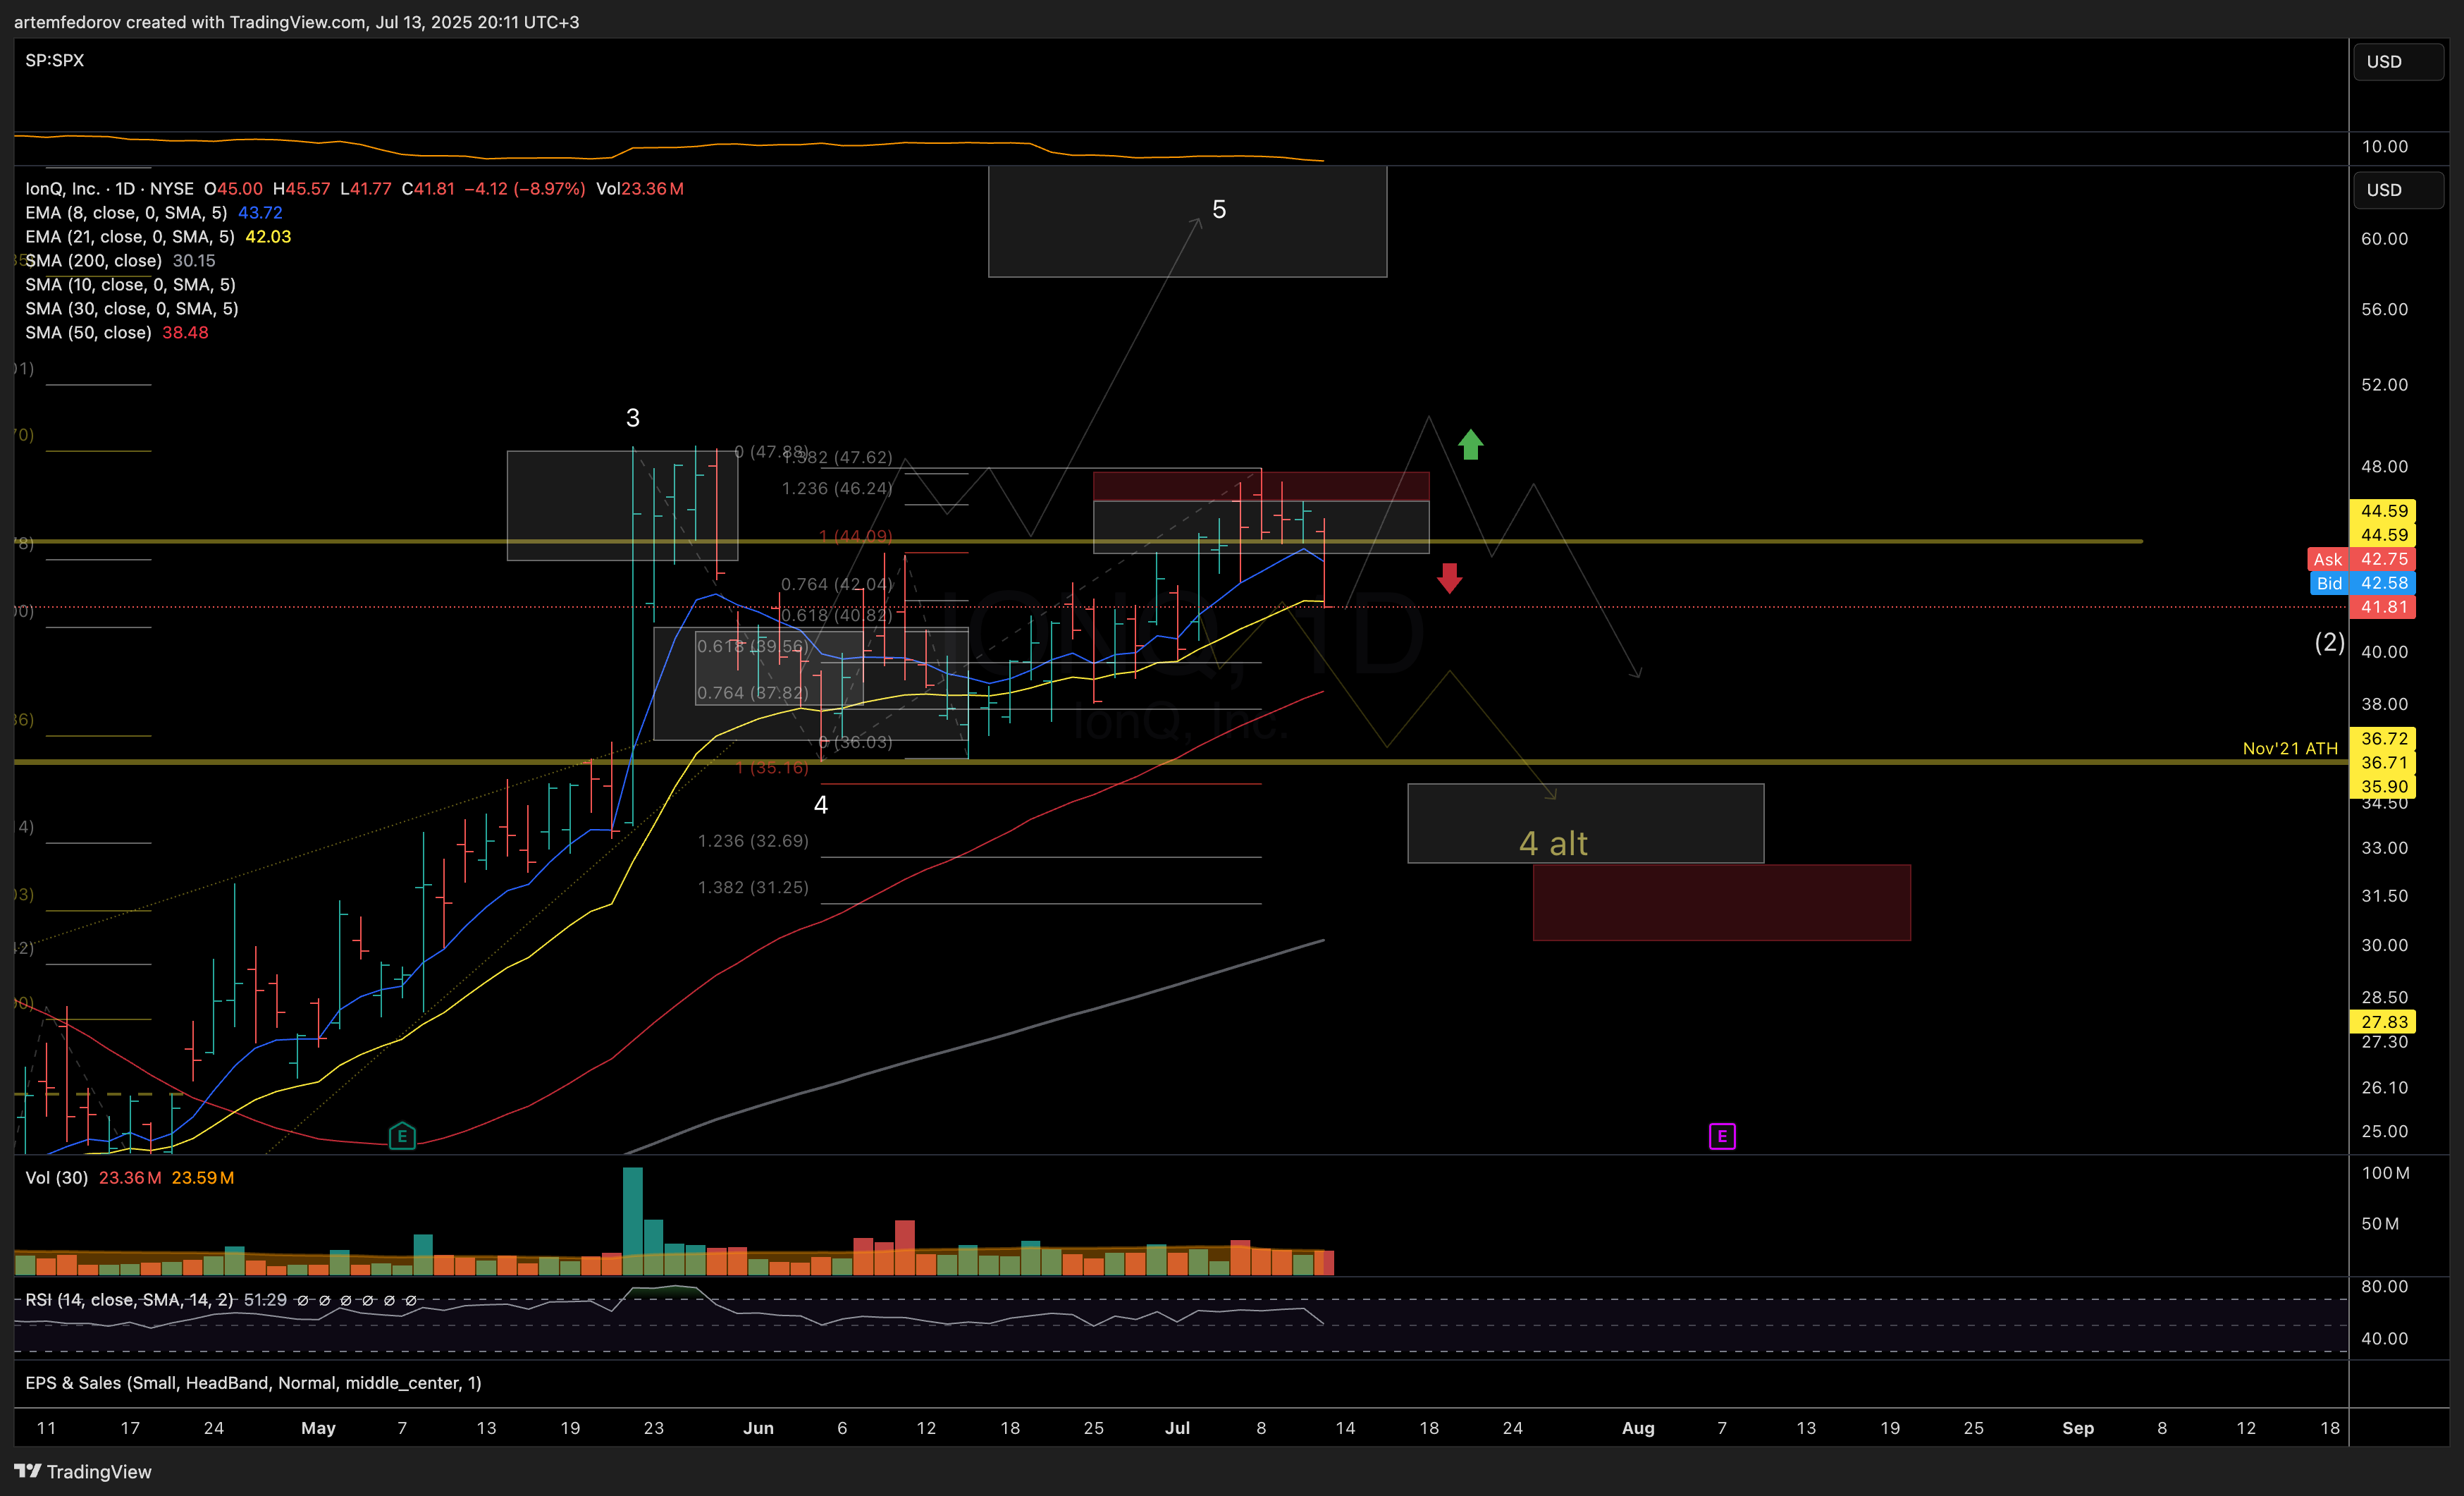
Task: Click the magenta upcoming earnings E marker
Action: 1722,1136
